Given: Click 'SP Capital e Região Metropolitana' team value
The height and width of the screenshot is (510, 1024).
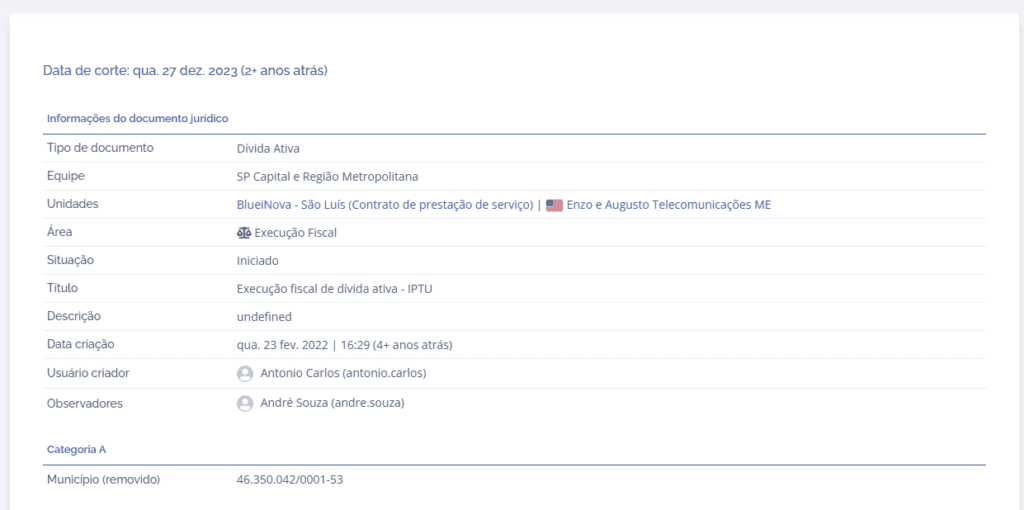Looking at the screenshot, I should tap(327, 176).
